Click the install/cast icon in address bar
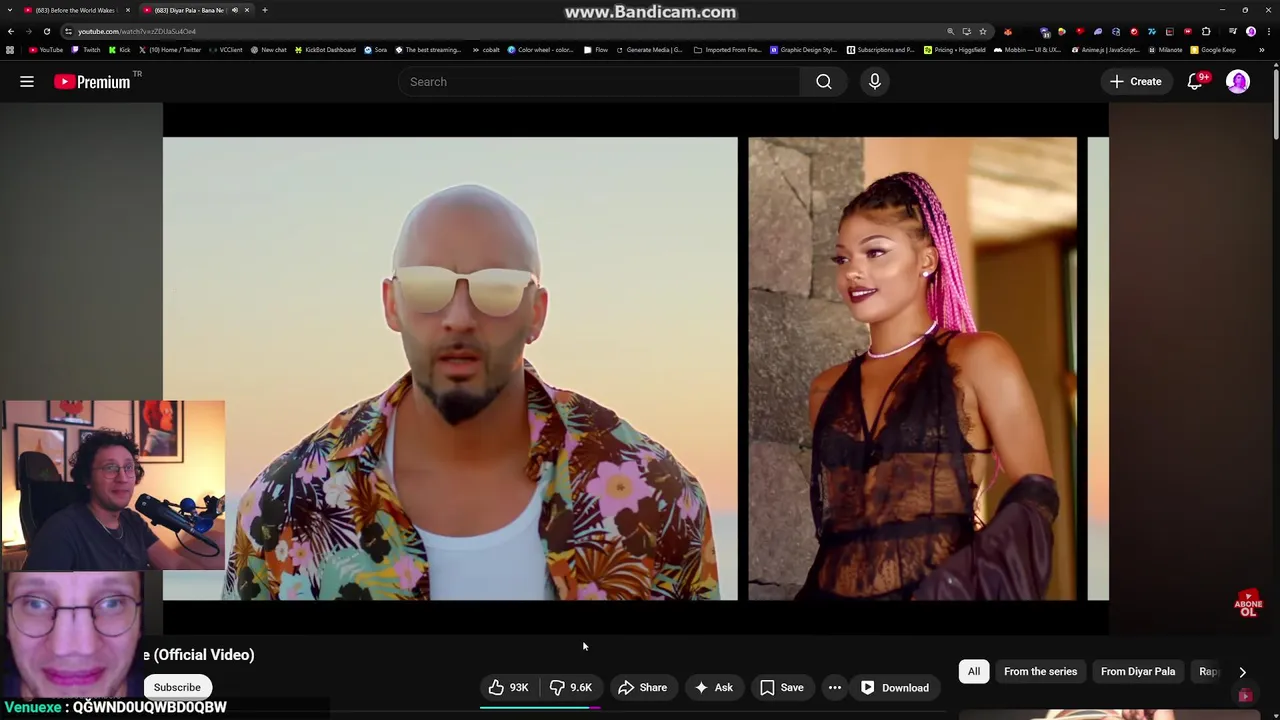Viewport: 1280px width, 720px height. (x=967, y=31)
